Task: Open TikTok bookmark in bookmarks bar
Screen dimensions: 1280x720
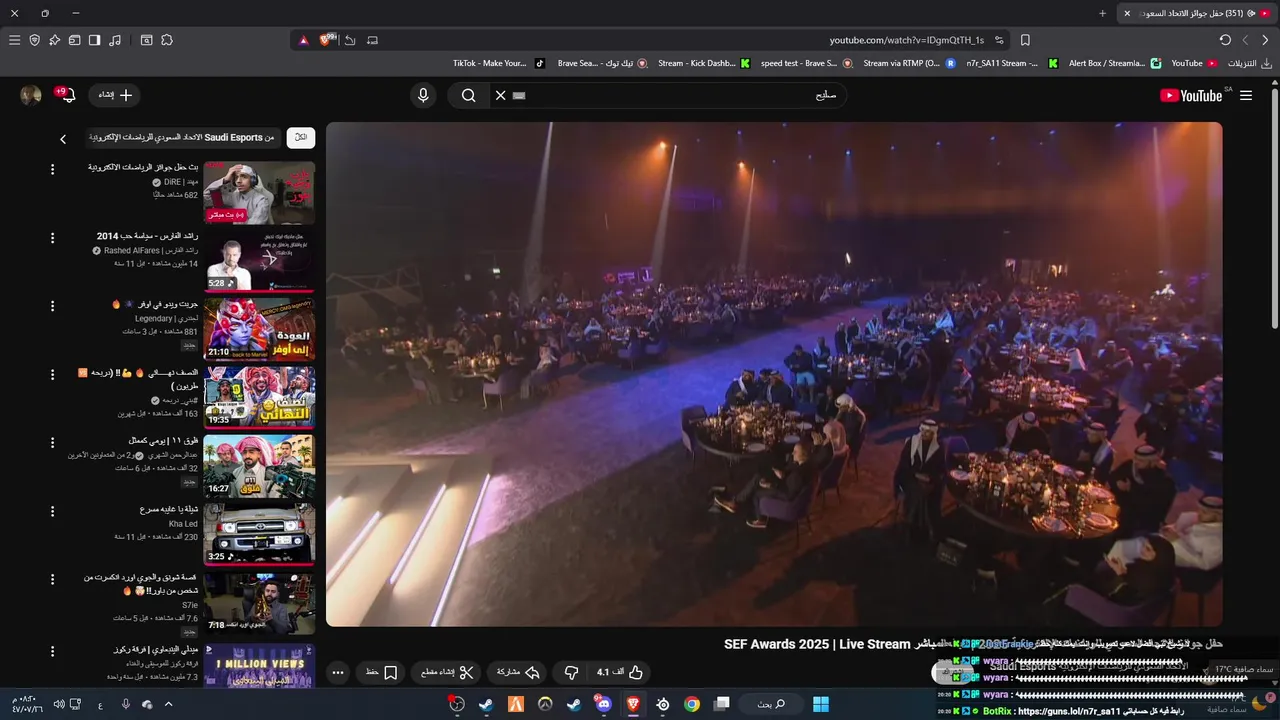Action: point(498,63)
